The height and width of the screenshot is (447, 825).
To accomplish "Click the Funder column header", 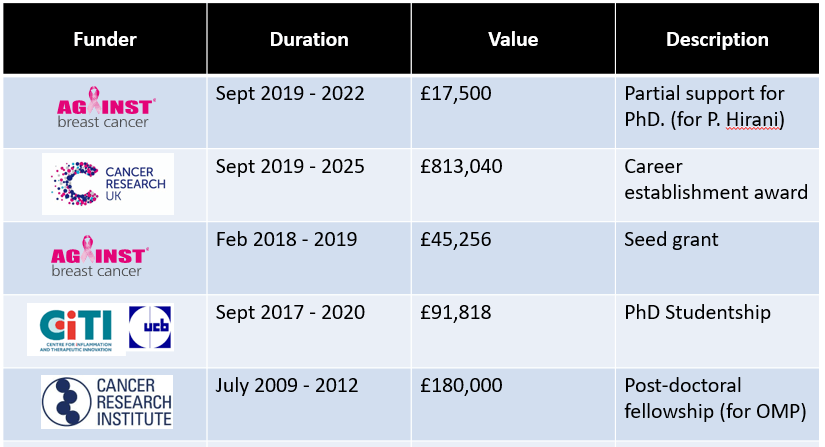I will pyautogui.click(x=105, y=39).
